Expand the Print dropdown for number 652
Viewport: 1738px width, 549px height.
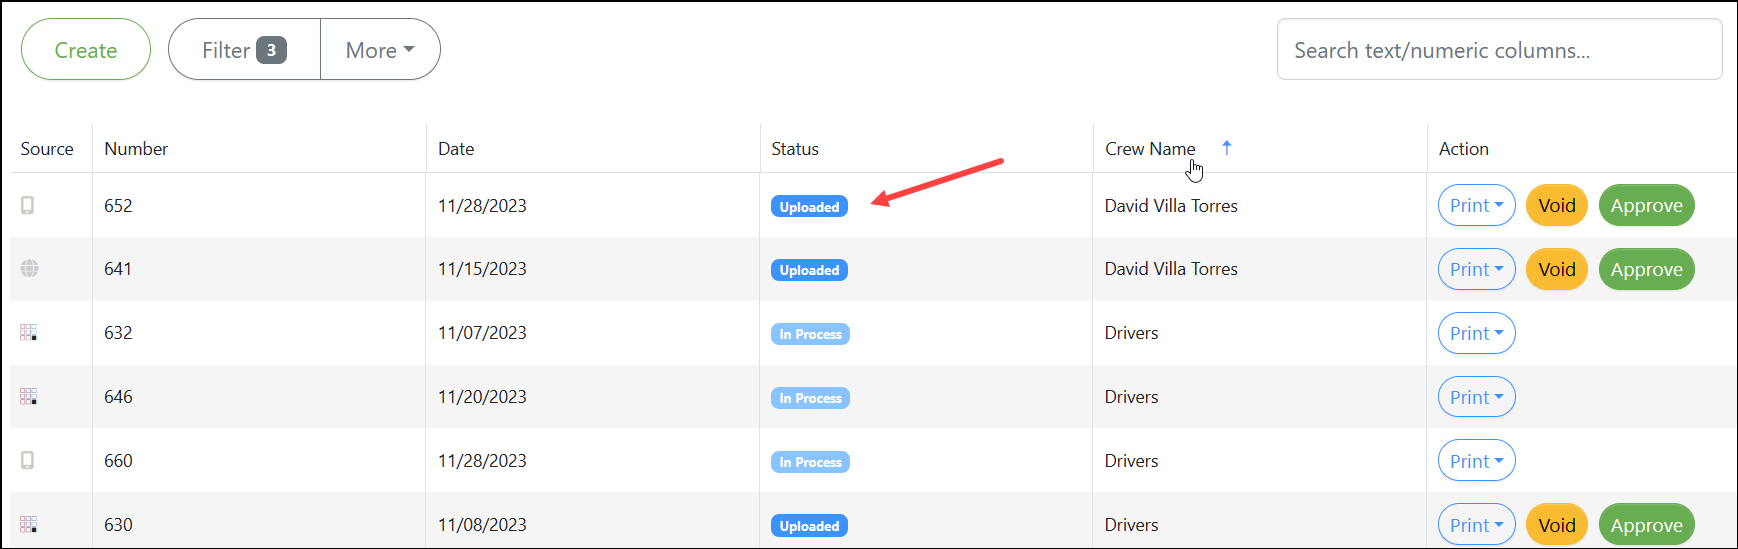pyautogui.click(x=1476, y=205)
